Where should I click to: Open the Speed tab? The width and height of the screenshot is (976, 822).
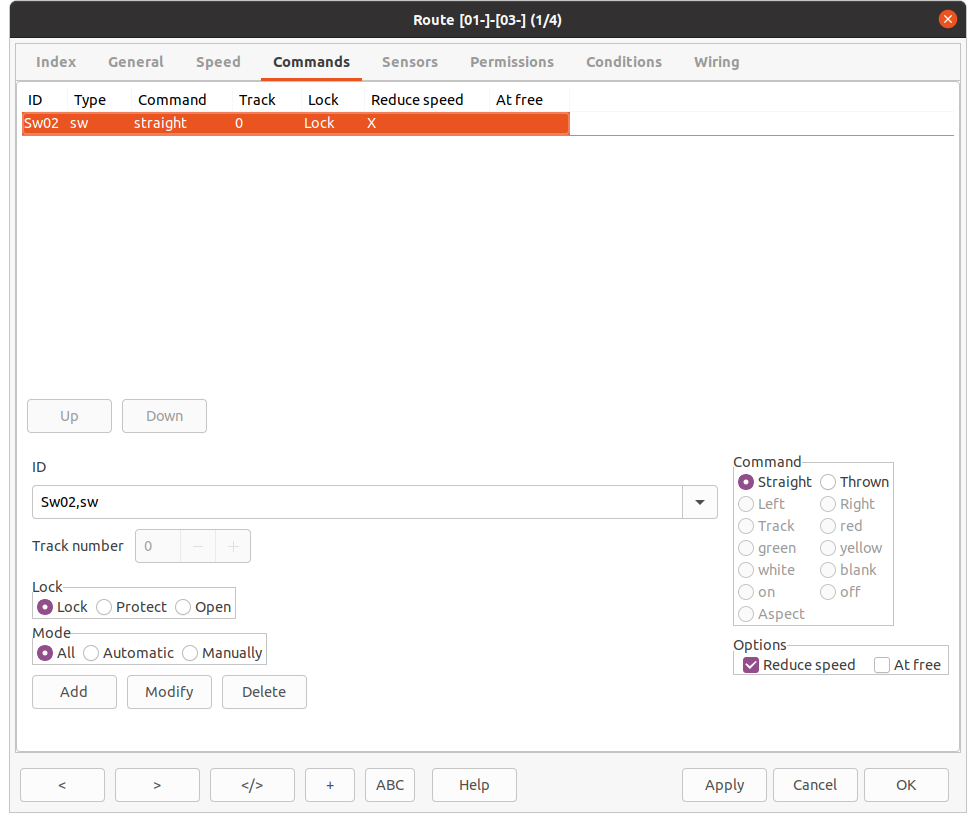click(218, 62)
